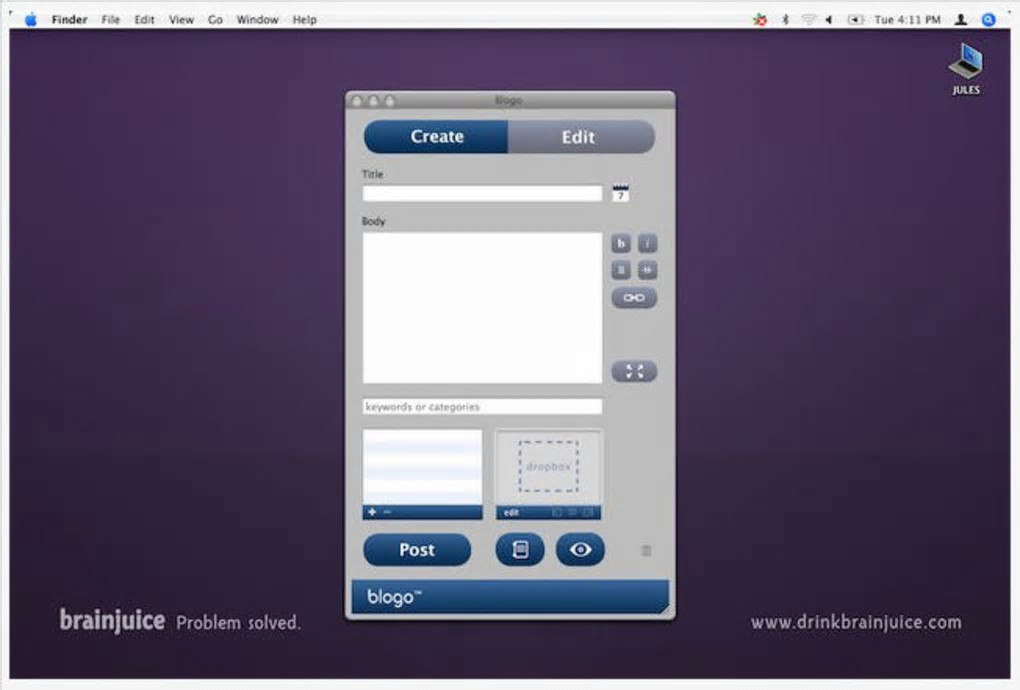
Task: Focus the keywords or categories field
Action: coord(482,406)
